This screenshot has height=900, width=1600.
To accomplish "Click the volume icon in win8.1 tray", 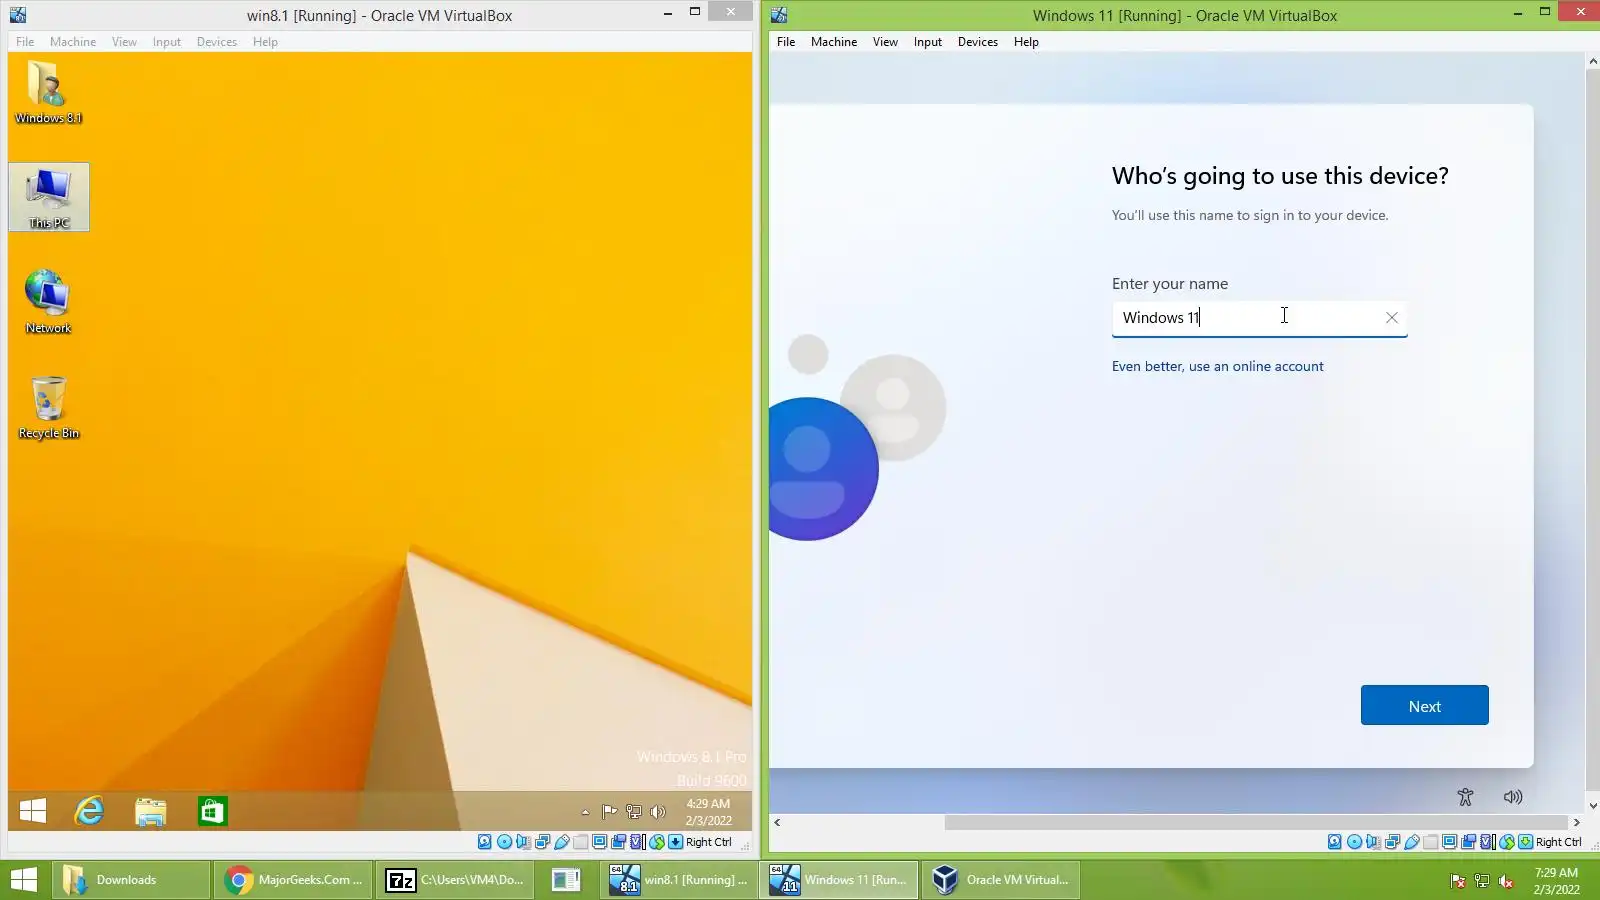I will coord(657,812).
